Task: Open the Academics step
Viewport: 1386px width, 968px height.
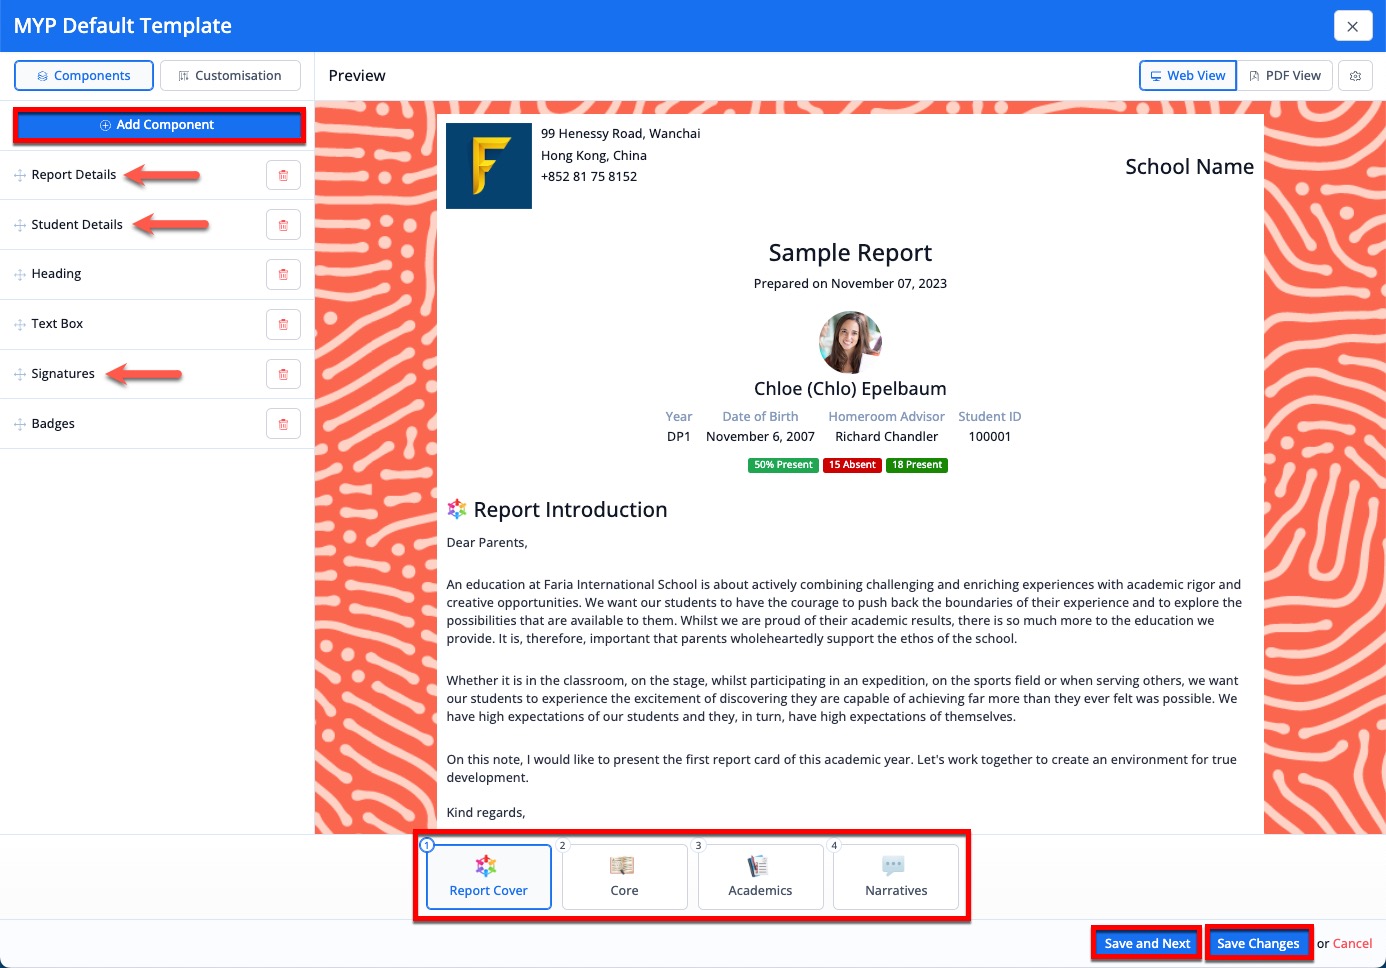Action: click(x=761, y=877)
